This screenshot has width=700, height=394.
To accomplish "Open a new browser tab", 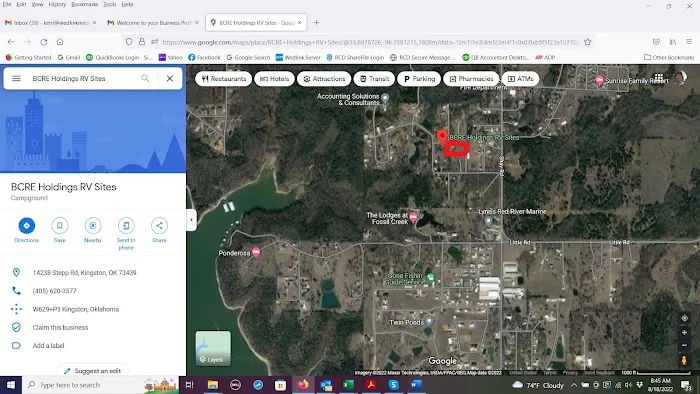I will pyautogui.click(x=316, y=23).
